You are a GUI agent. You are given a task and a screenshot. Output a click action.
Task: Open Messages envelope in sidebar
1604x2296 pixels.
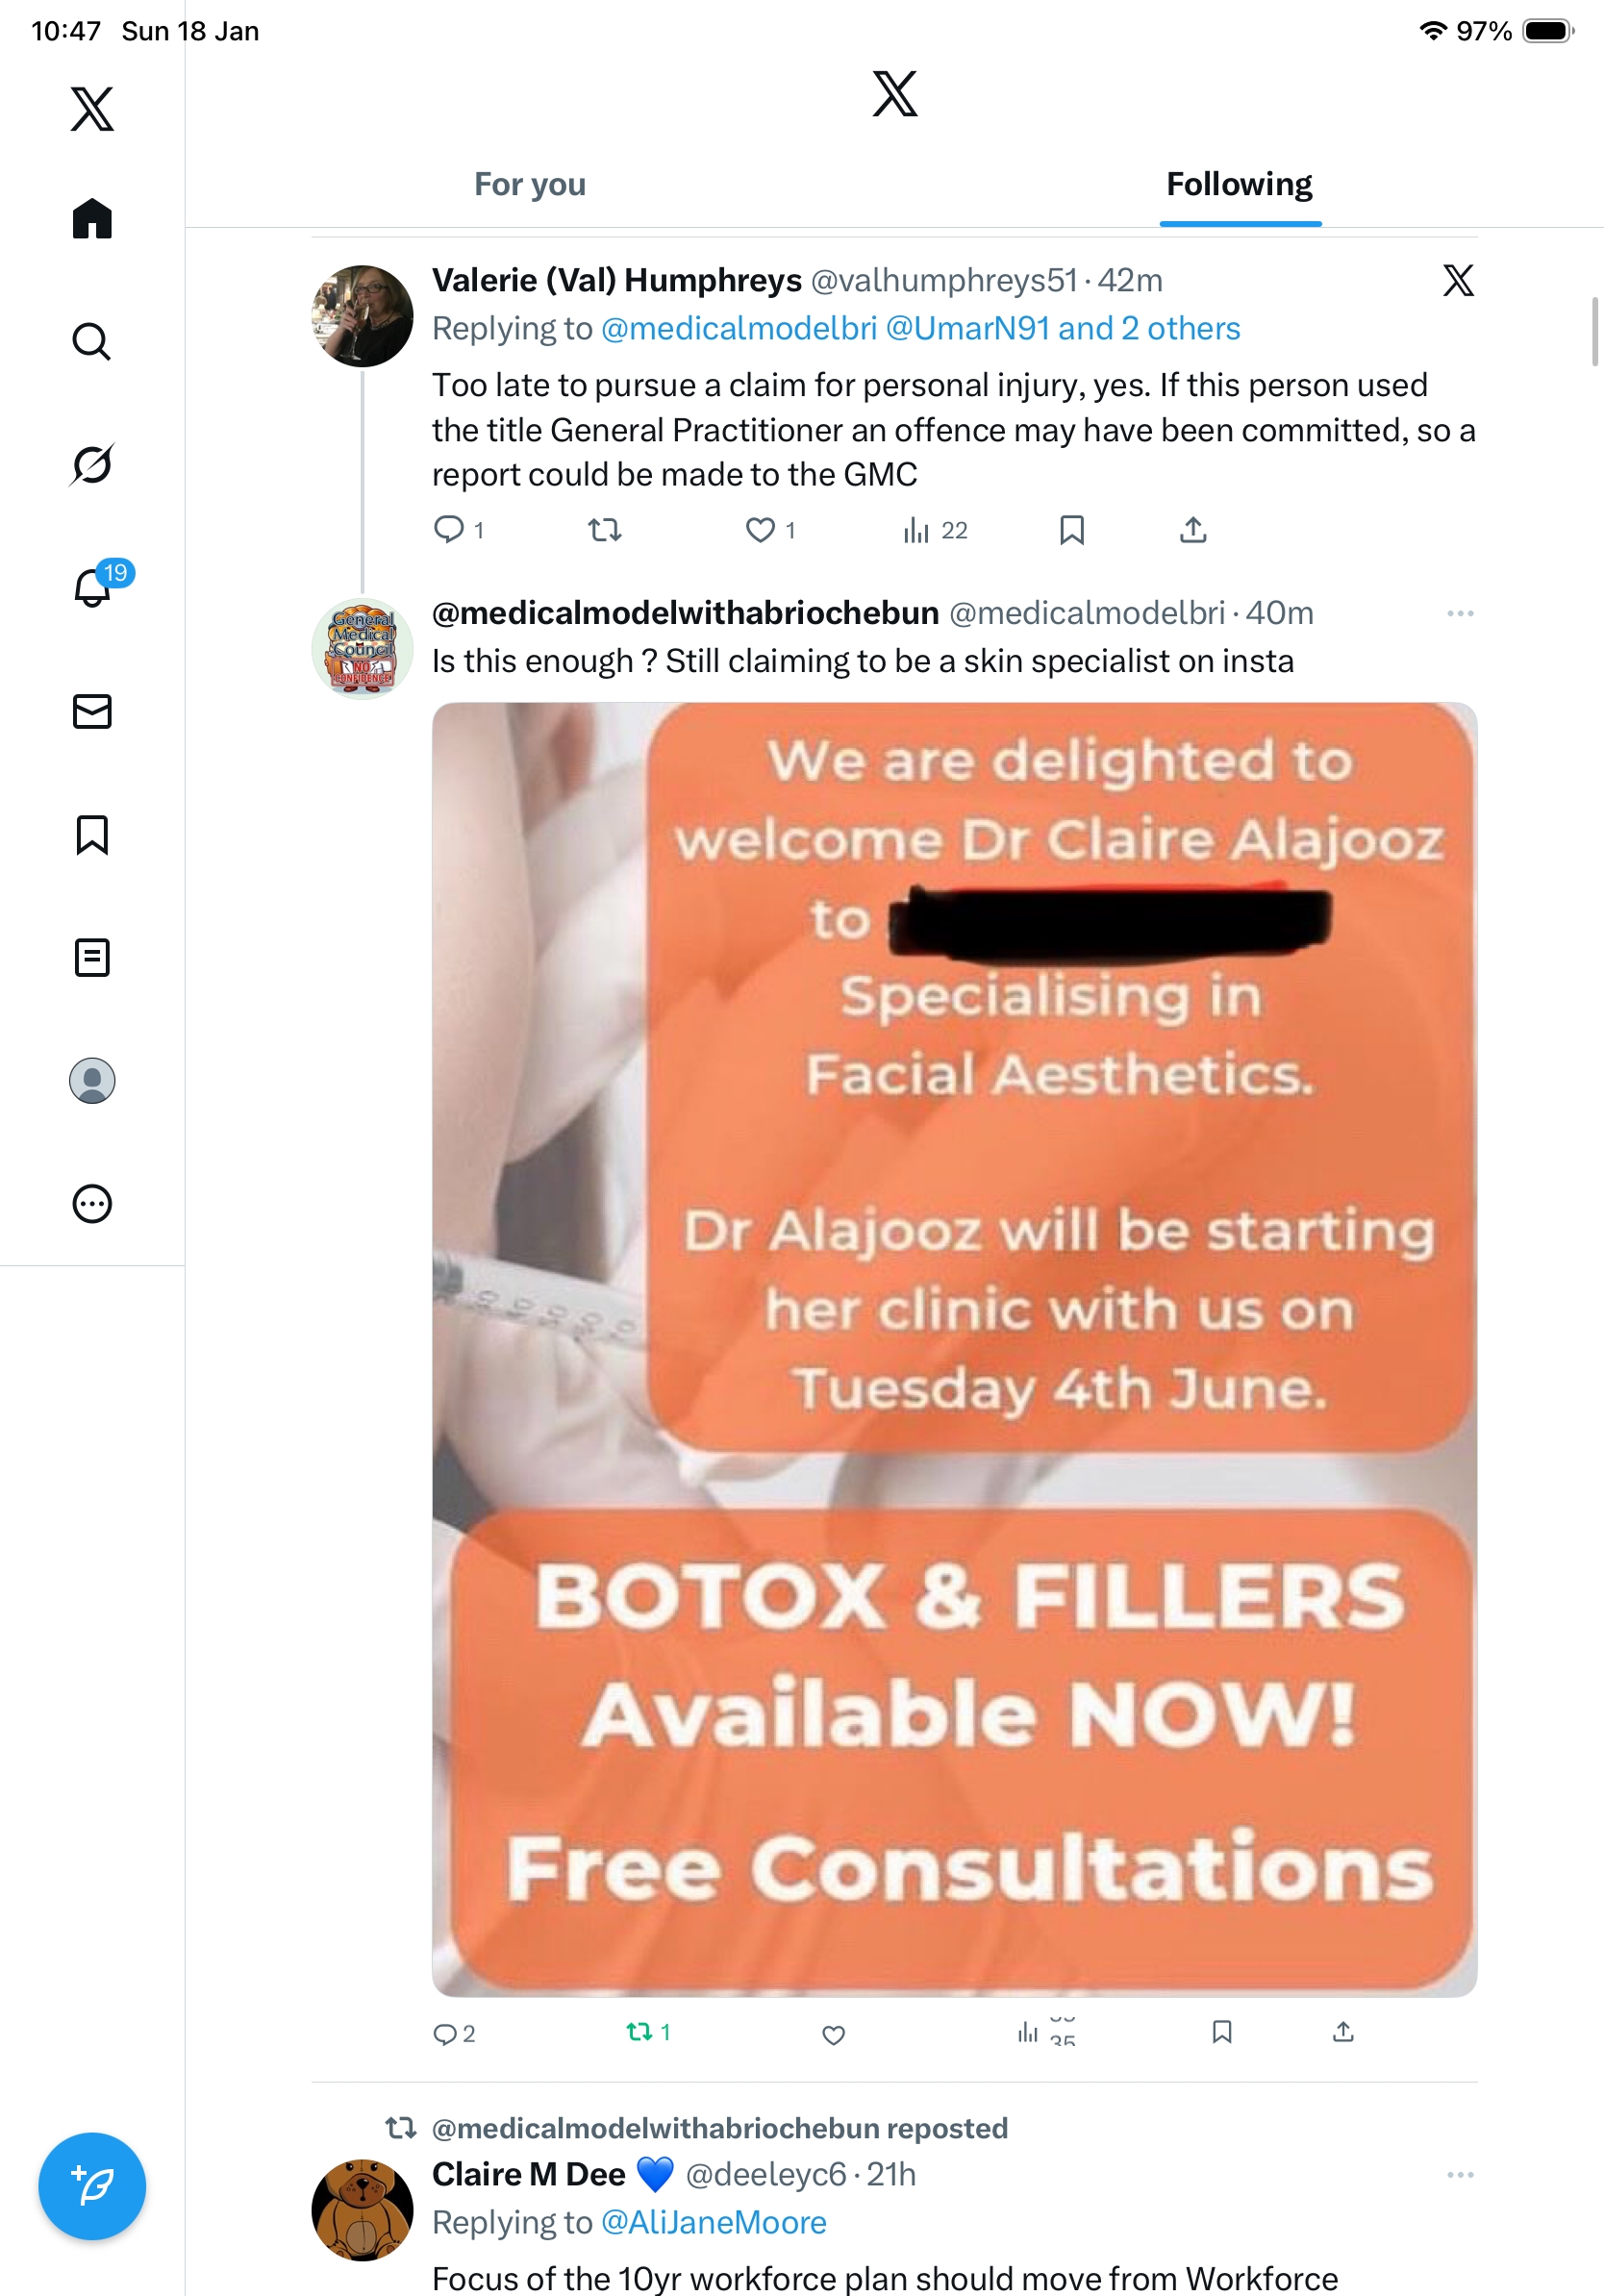92,711
